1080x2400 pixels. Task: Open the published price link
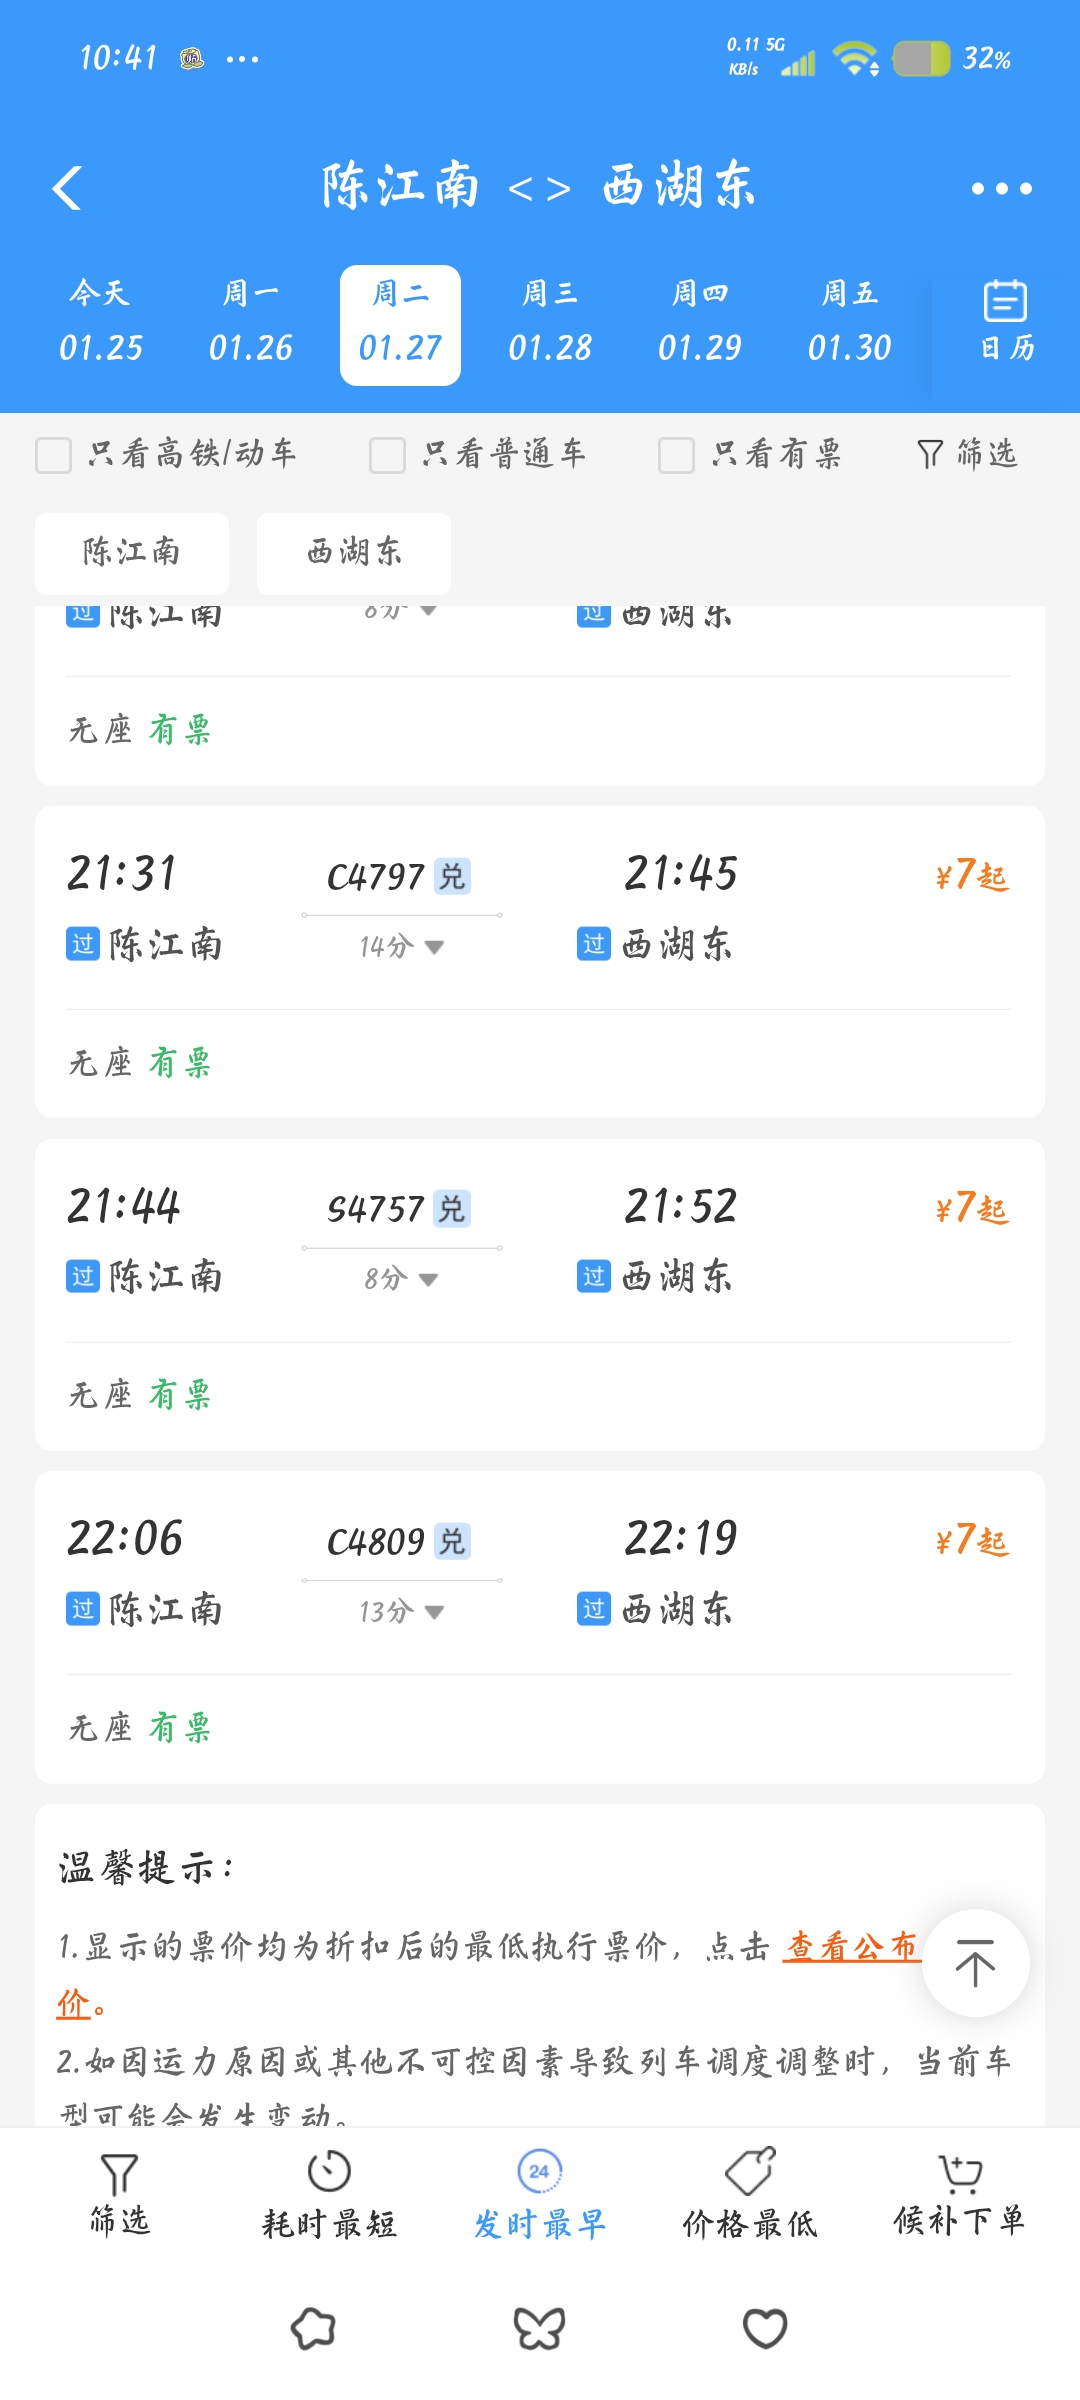850,1946
